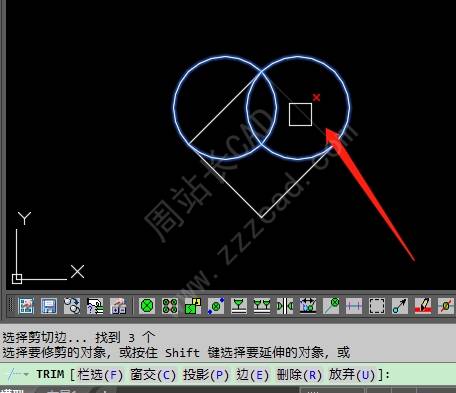The height and width of the screenshot is (393, 456).
Task: Click the single green funnel-shaped toolbar icon
Action: pyautogui.click(x=239, y=306)
